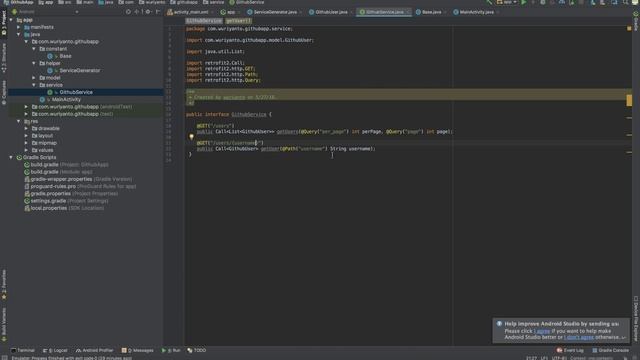Switch to the app editor tab
This screenshot has height=360, width=640.
(x=230, y=12)
